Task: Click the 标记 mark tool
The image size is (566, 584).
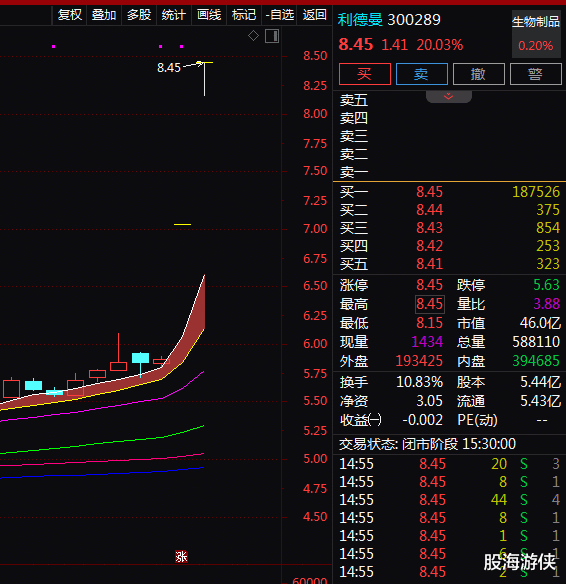Action: tap(244, 15)
